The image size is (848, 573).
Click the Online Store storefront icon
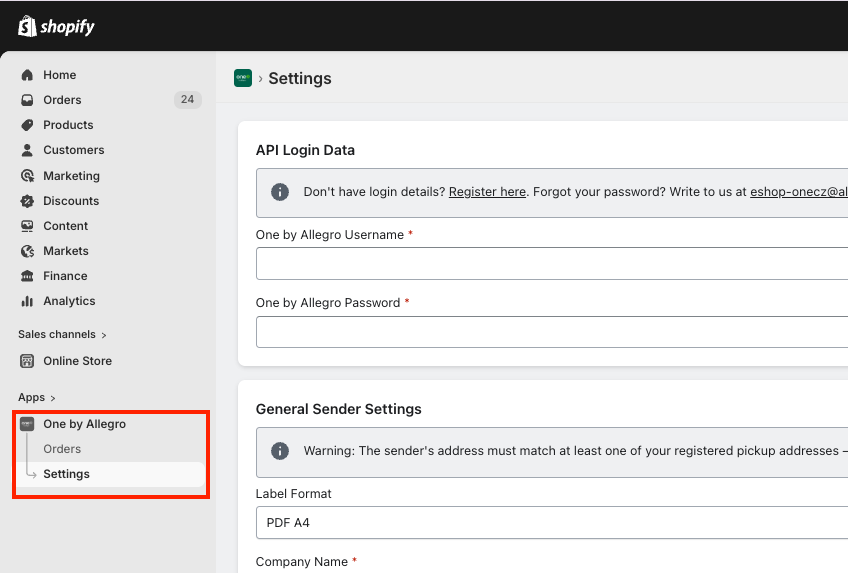pos(27,361)
